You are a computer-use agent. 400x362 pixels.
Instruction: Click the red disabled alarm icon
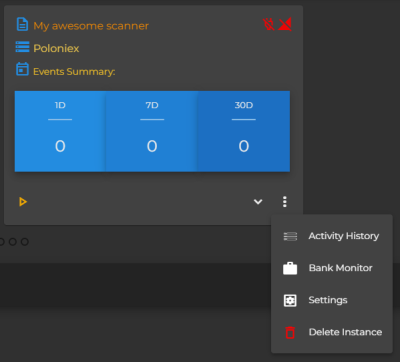coord(268,24)
